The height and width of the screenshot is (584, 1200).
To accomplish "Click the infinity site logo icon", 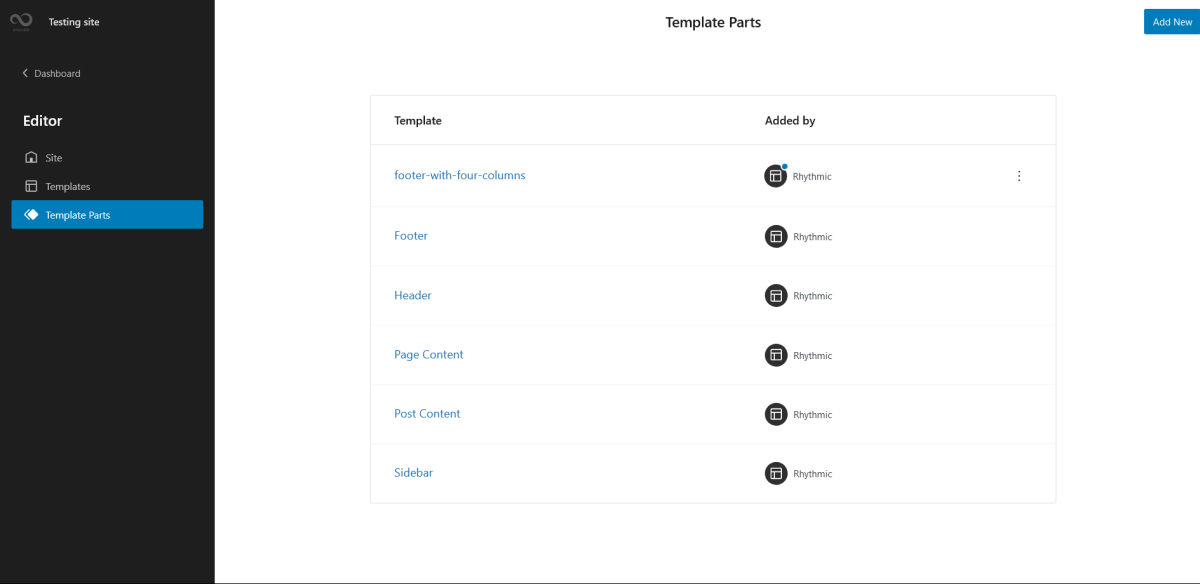I will 21,22.
